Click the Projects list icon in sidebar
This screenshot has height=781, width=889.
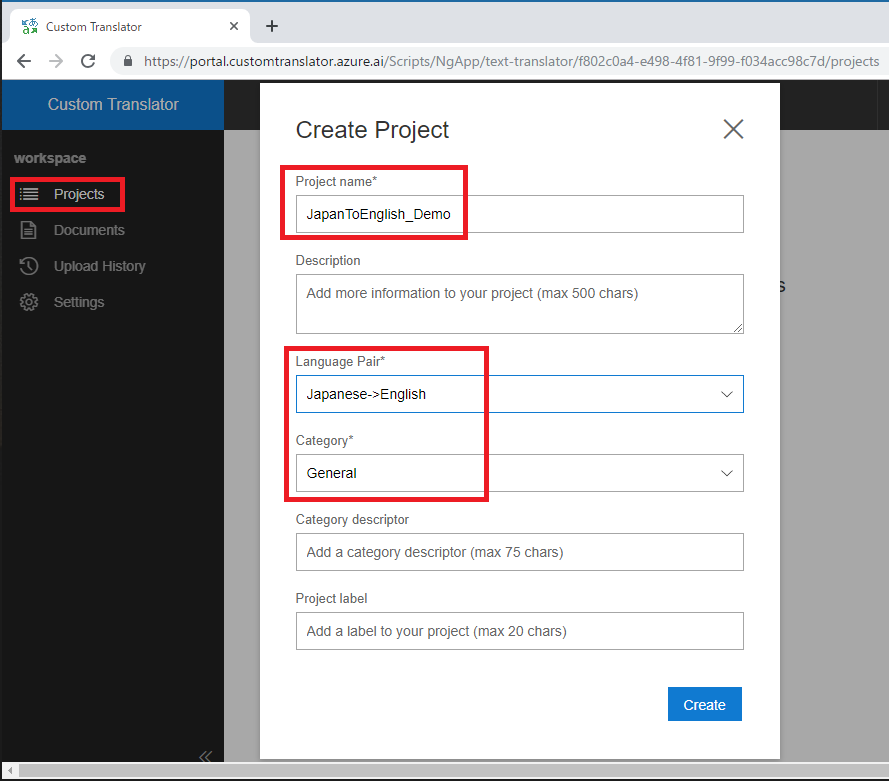(x=29, y=194)
